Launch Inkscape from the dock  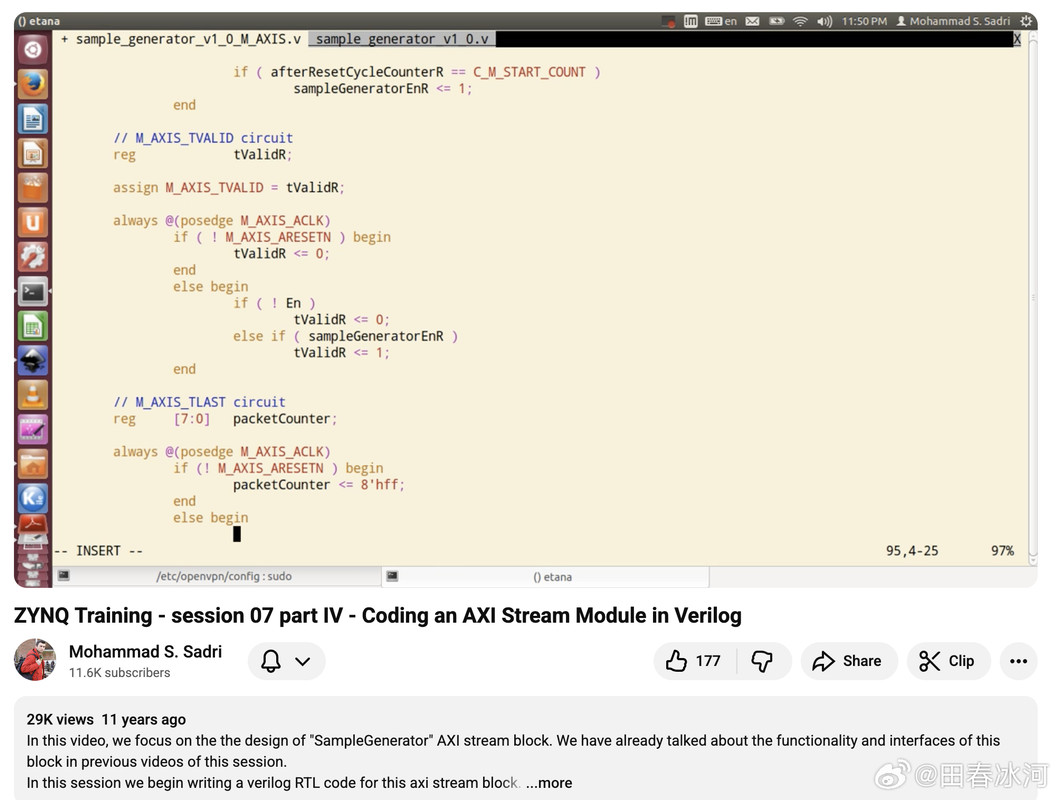coord(32,361)
